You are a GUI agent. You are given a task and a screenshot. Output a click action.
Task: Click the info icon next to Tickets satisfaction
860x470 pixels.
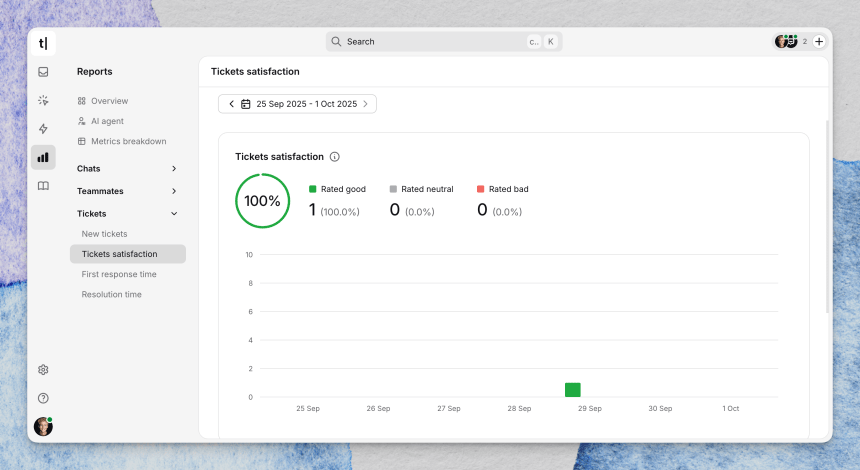point(335,157)
